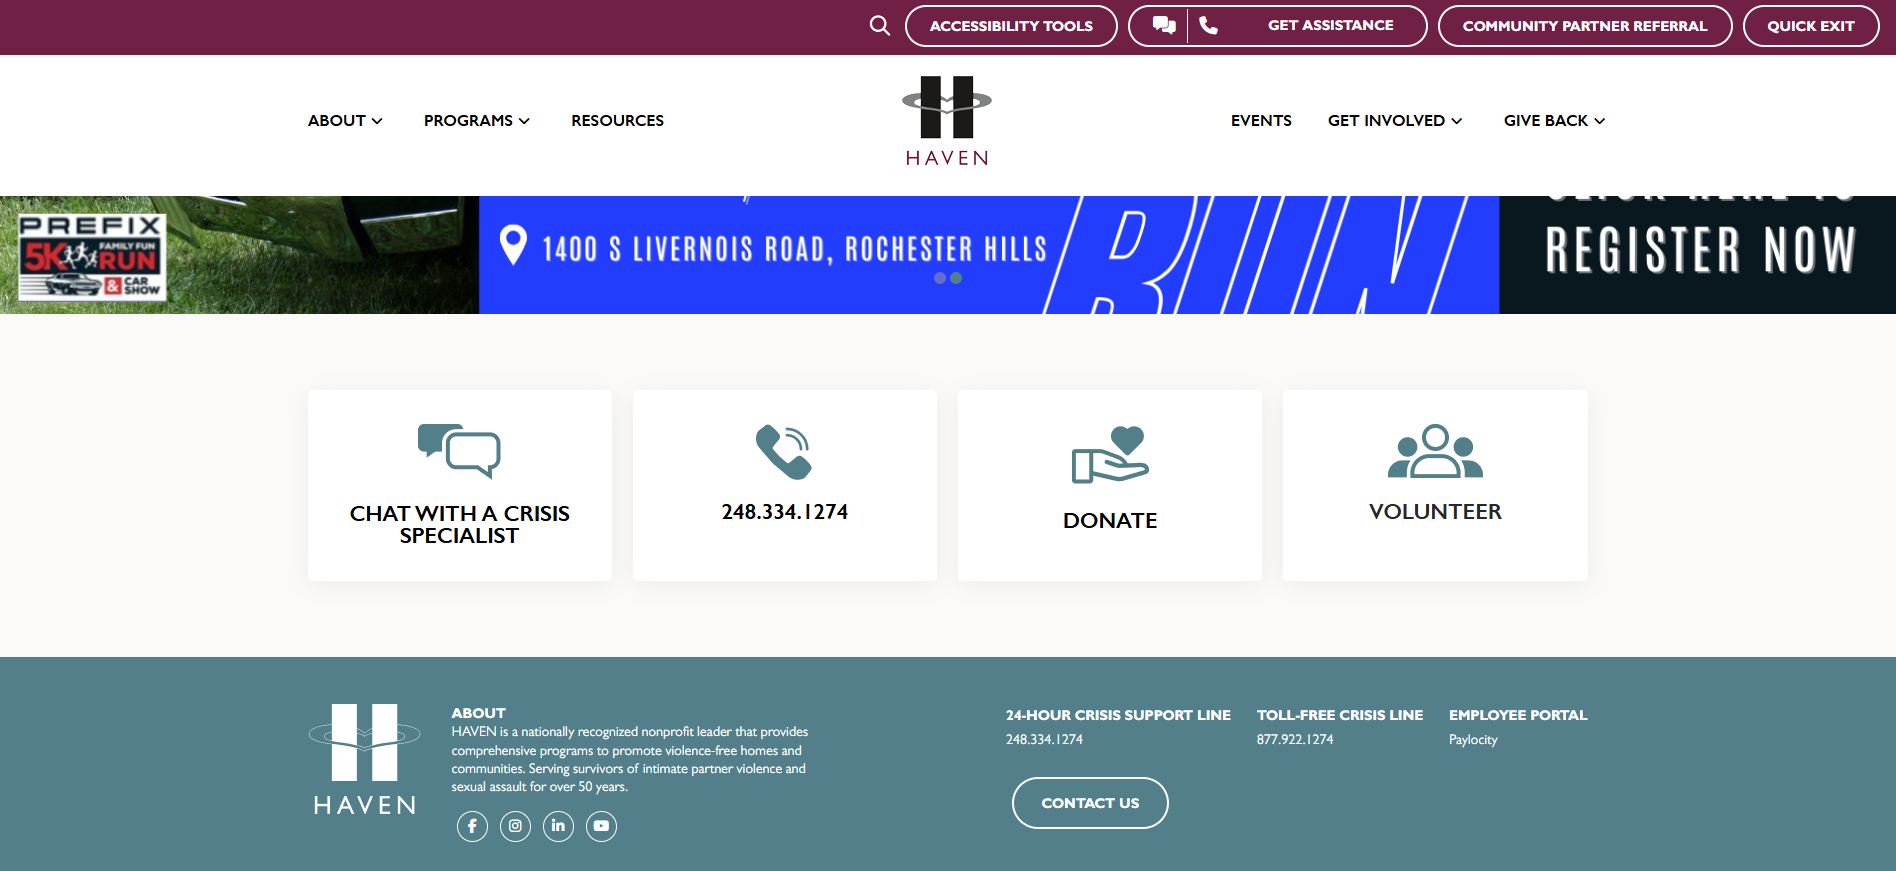Open HAVEN LinkedIn icon in footer
1896x871 pixels.
pos(558,826)
